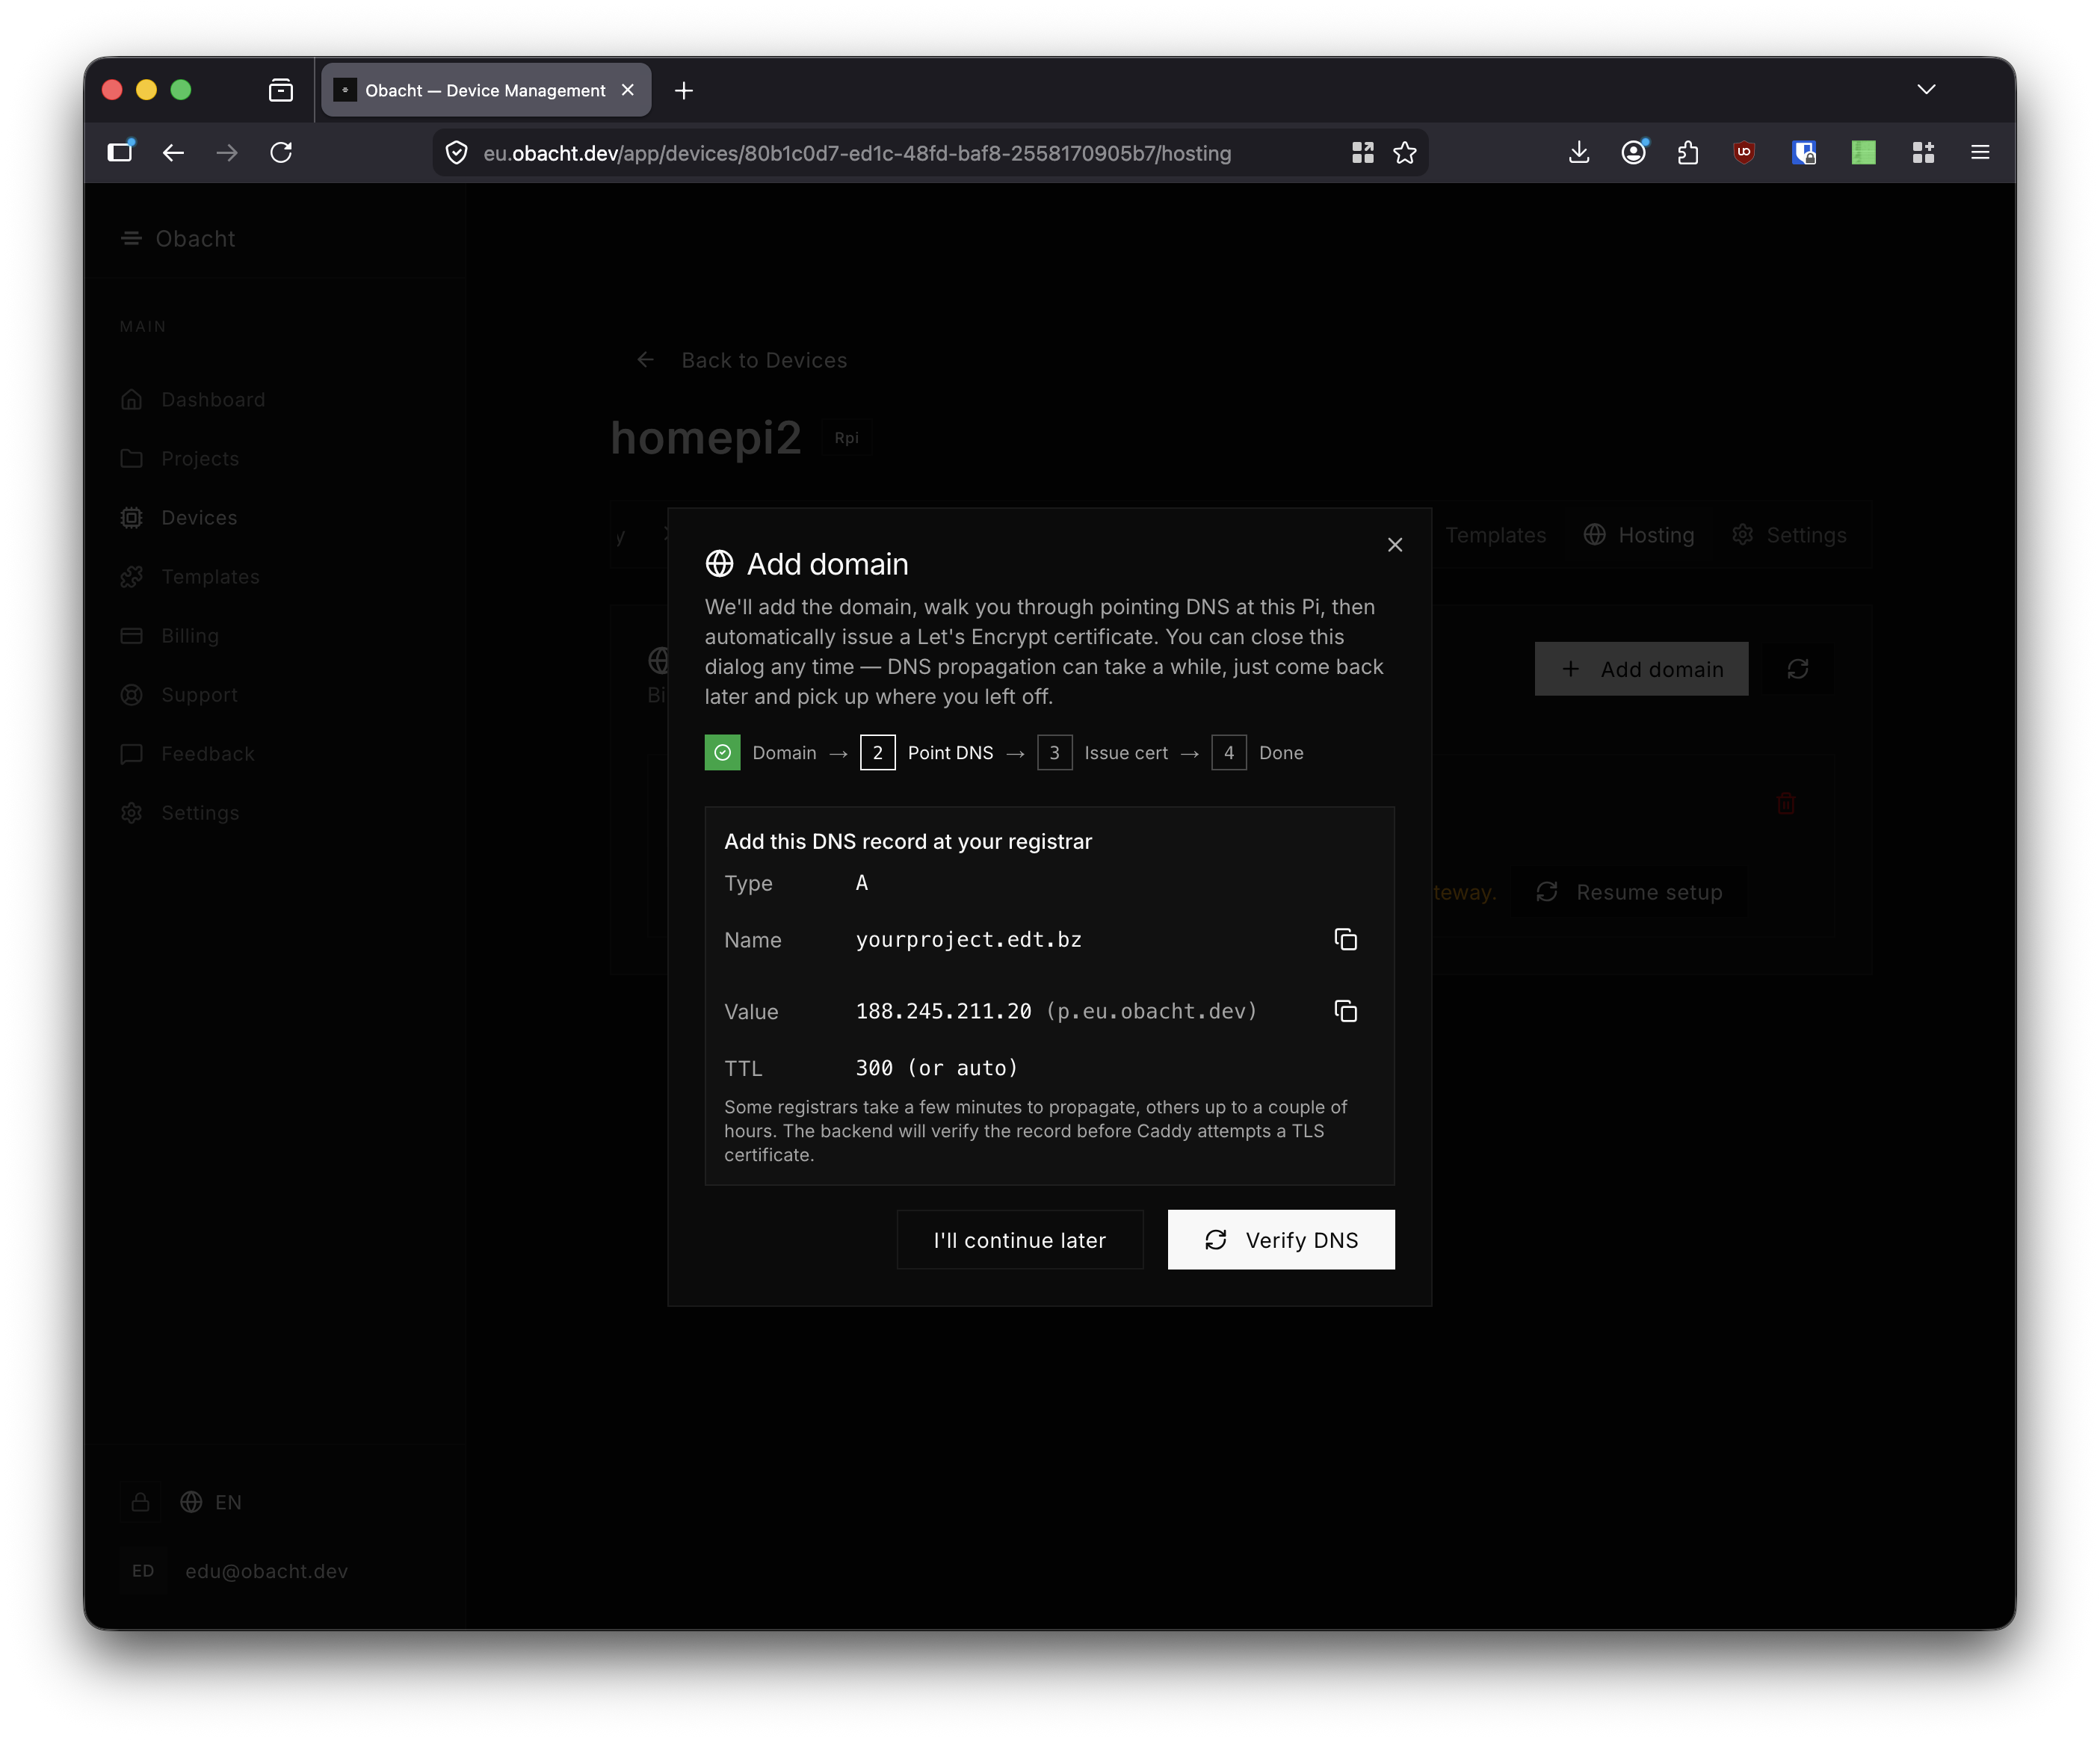Click Resume setup button

tap(1630, 892)
